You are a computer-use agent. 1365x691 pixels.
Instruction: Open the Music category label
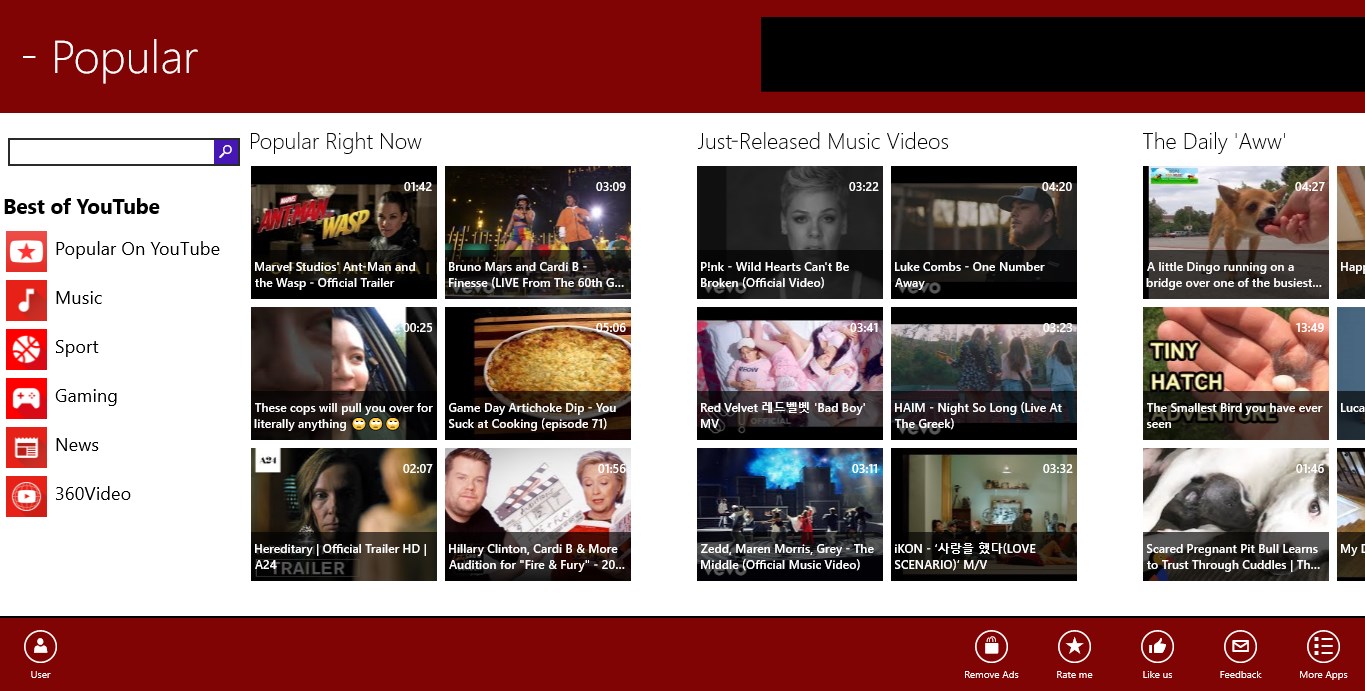(x=78, y=298)
